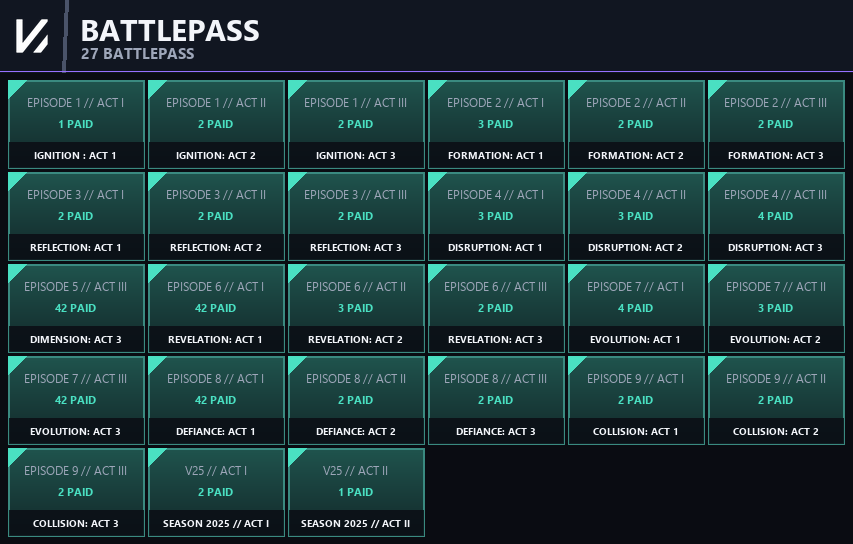This screenshot has height=544, width=853.
Task: Open the Revelation: Act 1 card
Action: 216,308
